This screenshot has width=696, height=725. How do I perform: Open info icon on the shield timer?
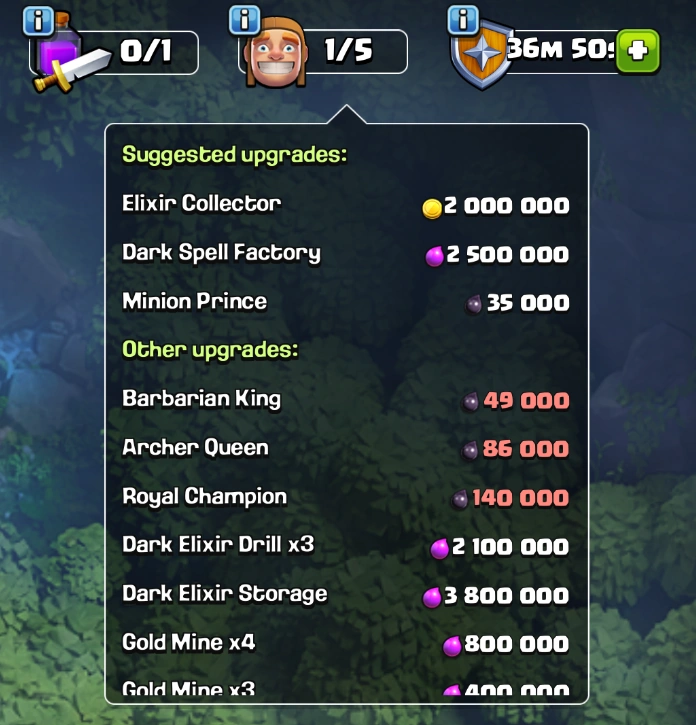pos(463,19)
